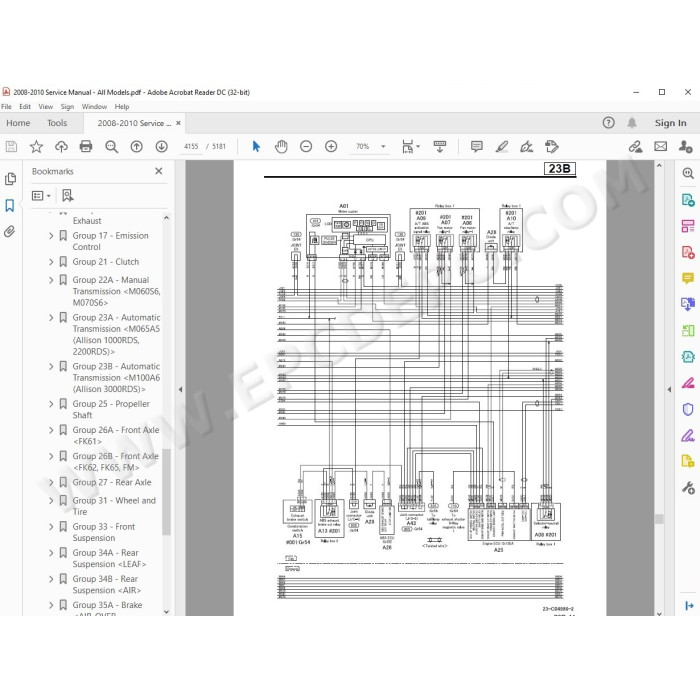The height and width of the screenshot is (700, 700).
Task: Open Create PDF tool in right pane
Action: tap(688, 252)
